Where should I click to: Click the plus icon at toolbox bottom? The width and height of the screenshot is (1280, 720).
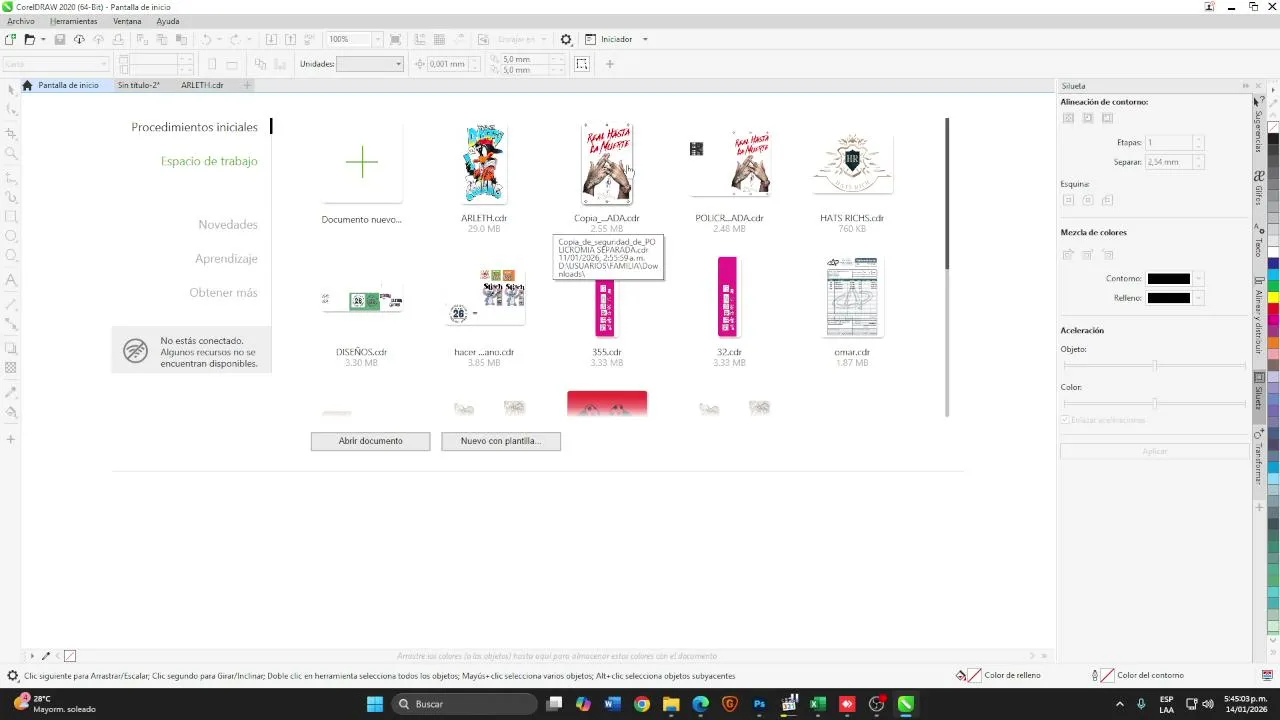point(11,439)
